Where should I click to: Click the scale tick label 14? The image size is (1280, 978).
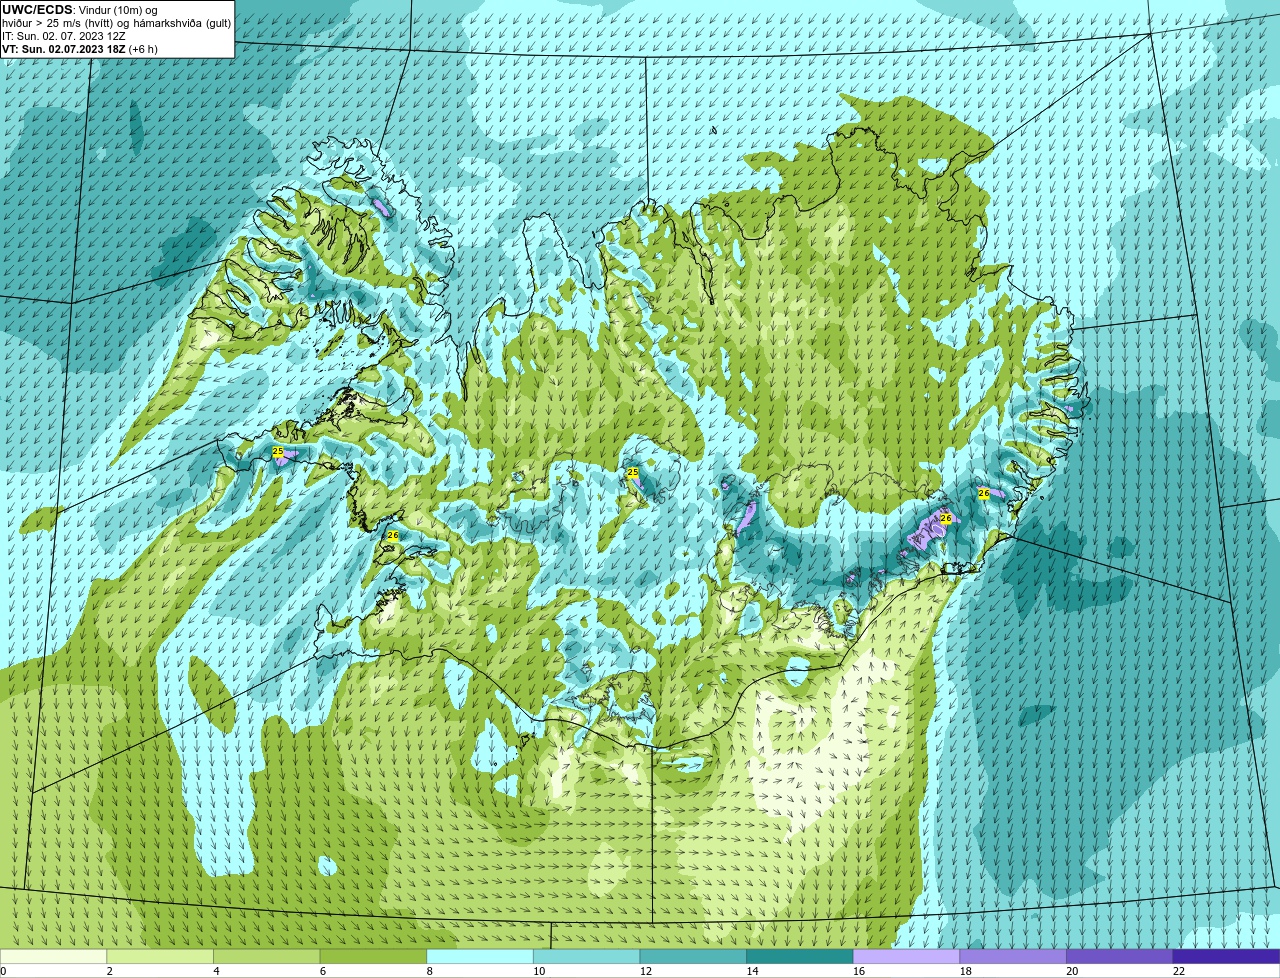pos(753,971)
